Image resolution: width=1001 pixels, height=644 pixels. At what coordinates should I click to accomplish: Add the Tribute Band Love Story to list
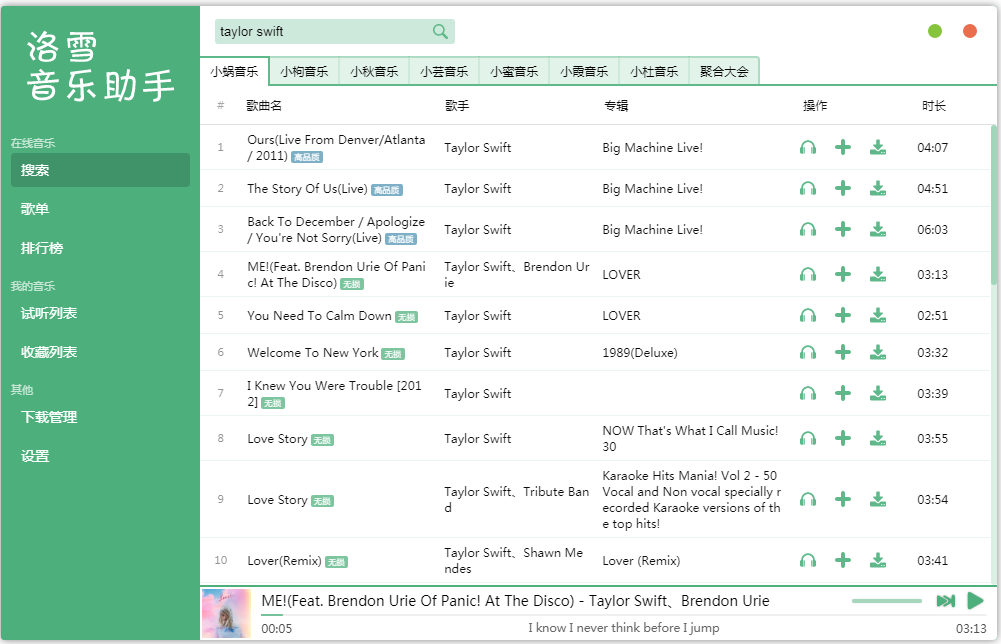point(843,499)
